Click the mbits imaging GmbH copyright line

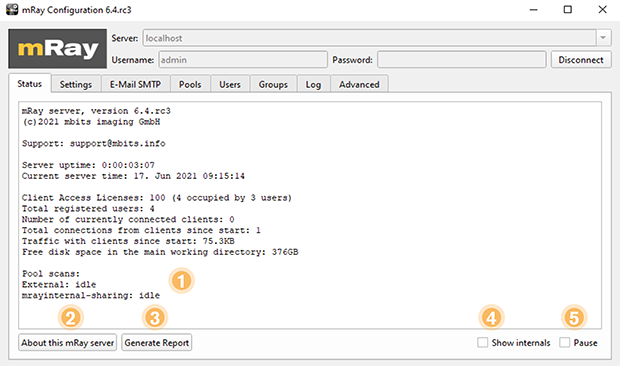(91, 122)
